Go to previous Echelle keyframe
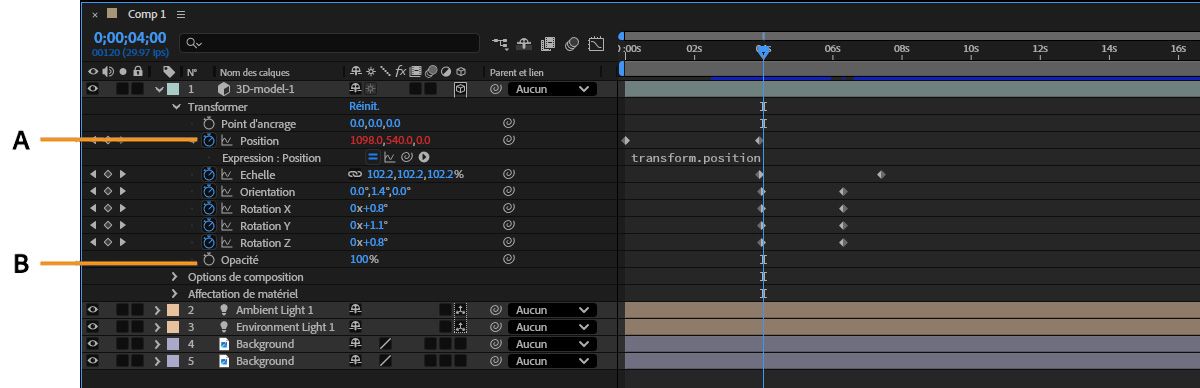Screen dimensions: 1200x388 (x=93, y=175)
